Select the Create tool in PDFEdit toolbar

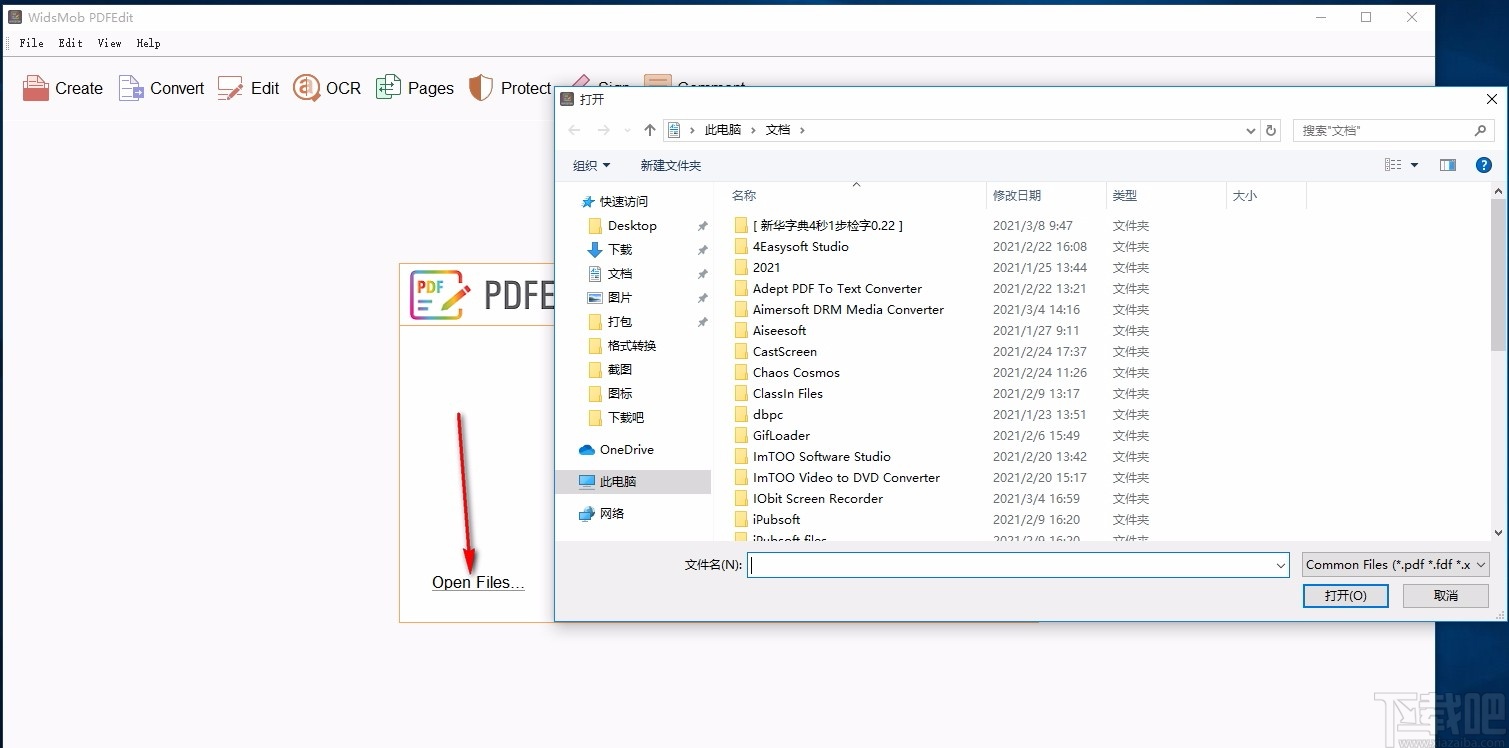coord(62,88)
